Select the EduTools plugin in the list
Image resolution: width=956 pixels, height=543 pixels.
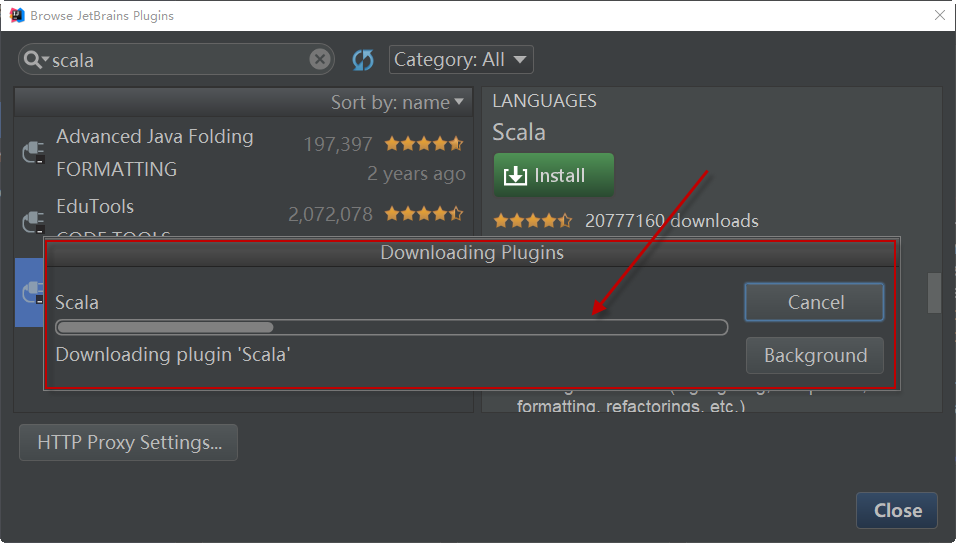pyautogui.click(x=95, y=207)
